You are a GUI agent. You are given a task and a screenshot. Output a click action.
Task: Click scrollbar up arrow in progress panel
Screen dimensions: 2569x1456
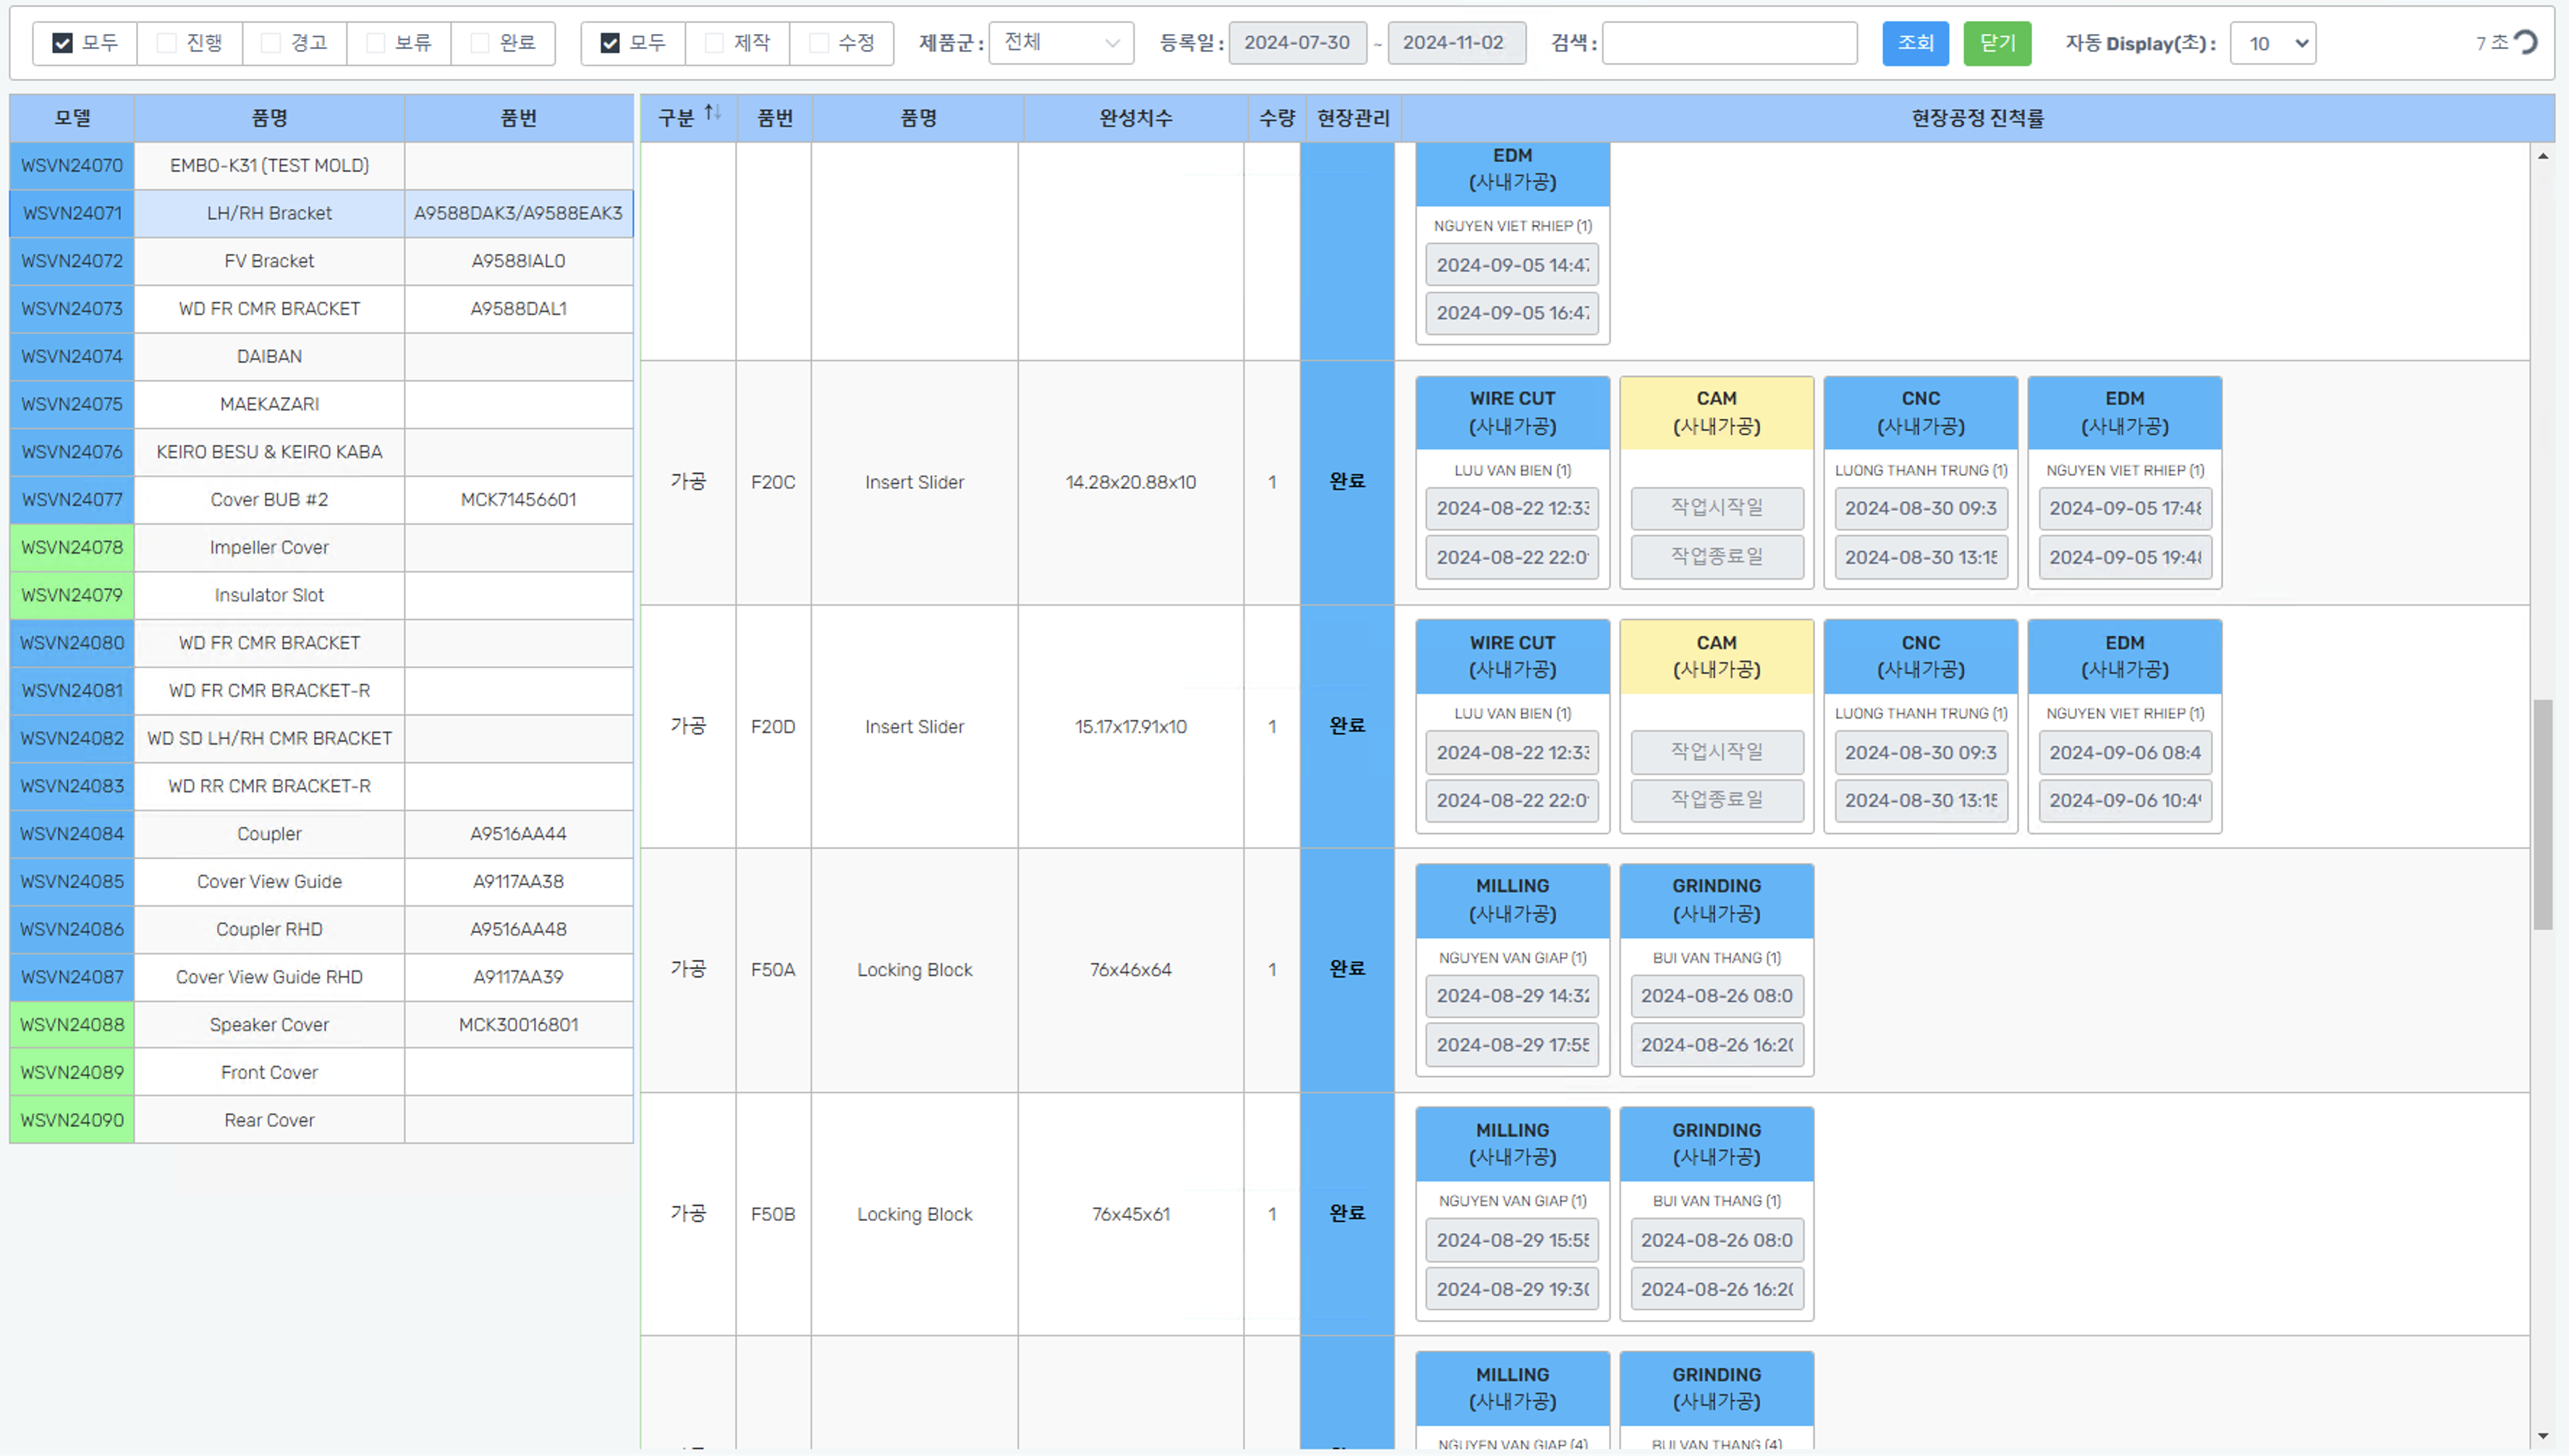pyautogui.click(x=2543, y=156)
